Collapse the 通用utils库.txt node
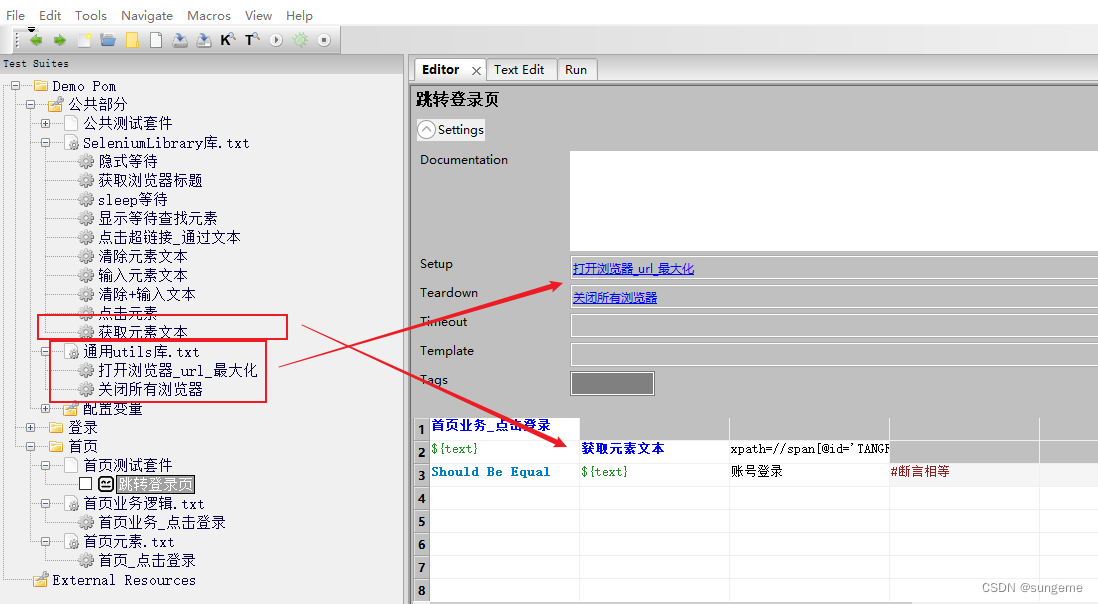This screenshot has width=1098, height=604. (46, 351)
